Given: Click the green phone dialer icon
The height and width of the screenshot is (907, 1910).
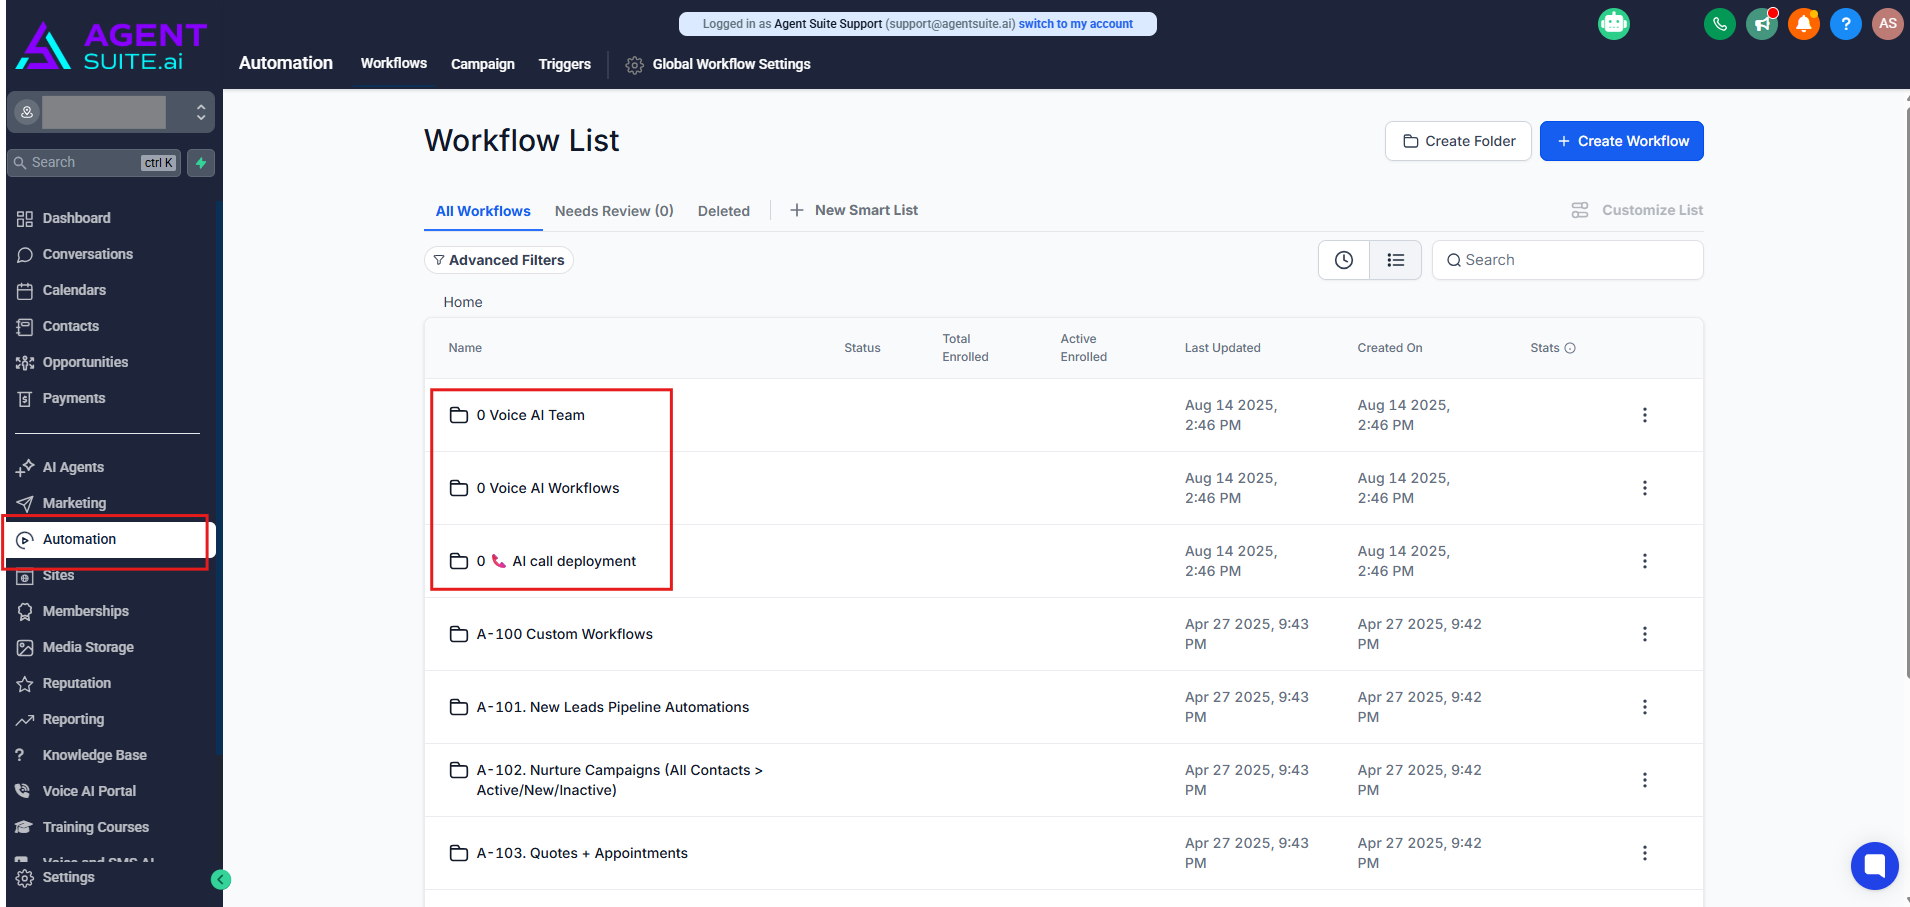Looking at the screenshot, I should (1719, 23).
